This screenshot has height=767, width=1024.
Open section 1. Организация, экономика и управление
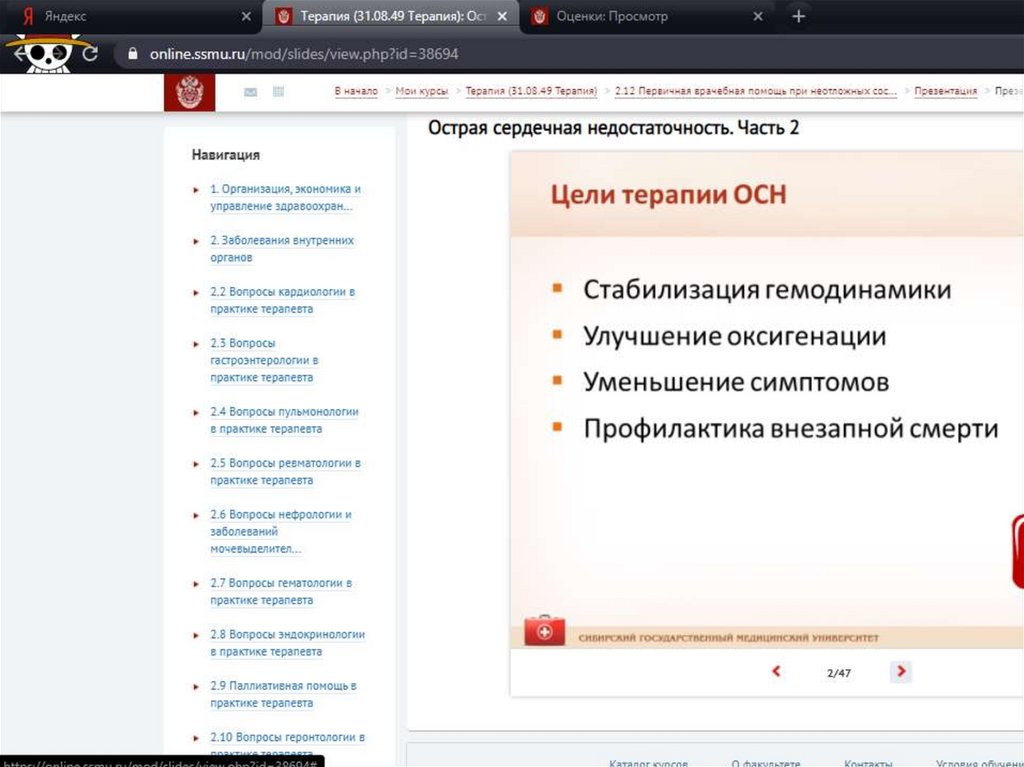click(x=285, y=197)
